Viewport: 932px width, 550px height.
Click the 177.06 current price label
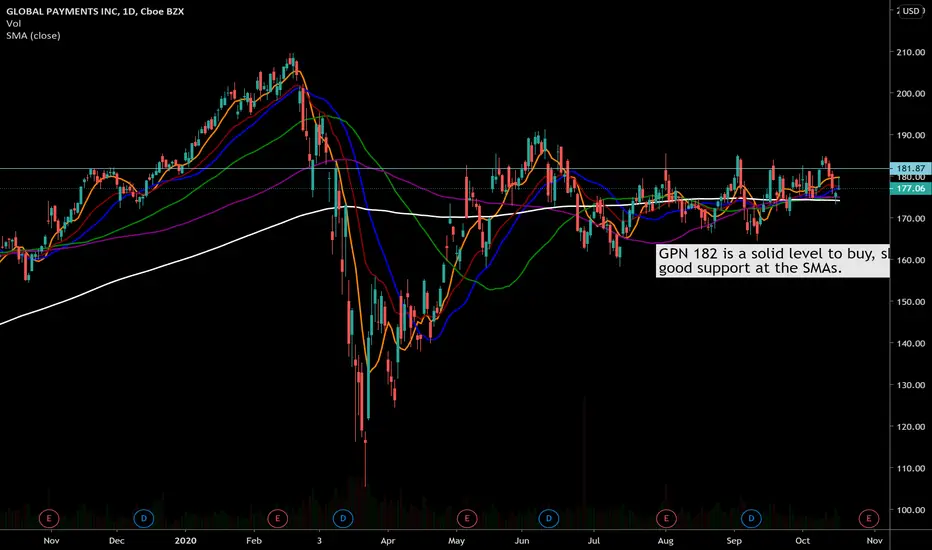(911, 188)
